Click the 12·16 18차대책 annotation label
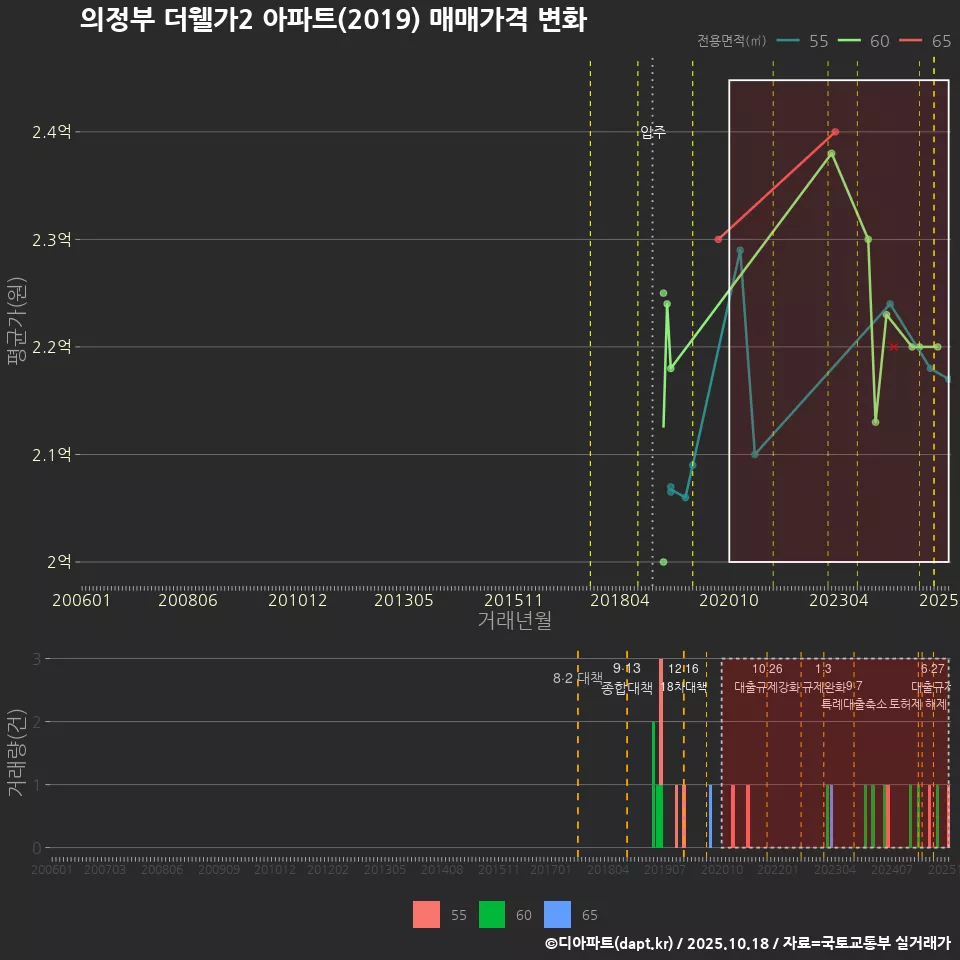The image size is (960, 960). (x=686, y=676)
